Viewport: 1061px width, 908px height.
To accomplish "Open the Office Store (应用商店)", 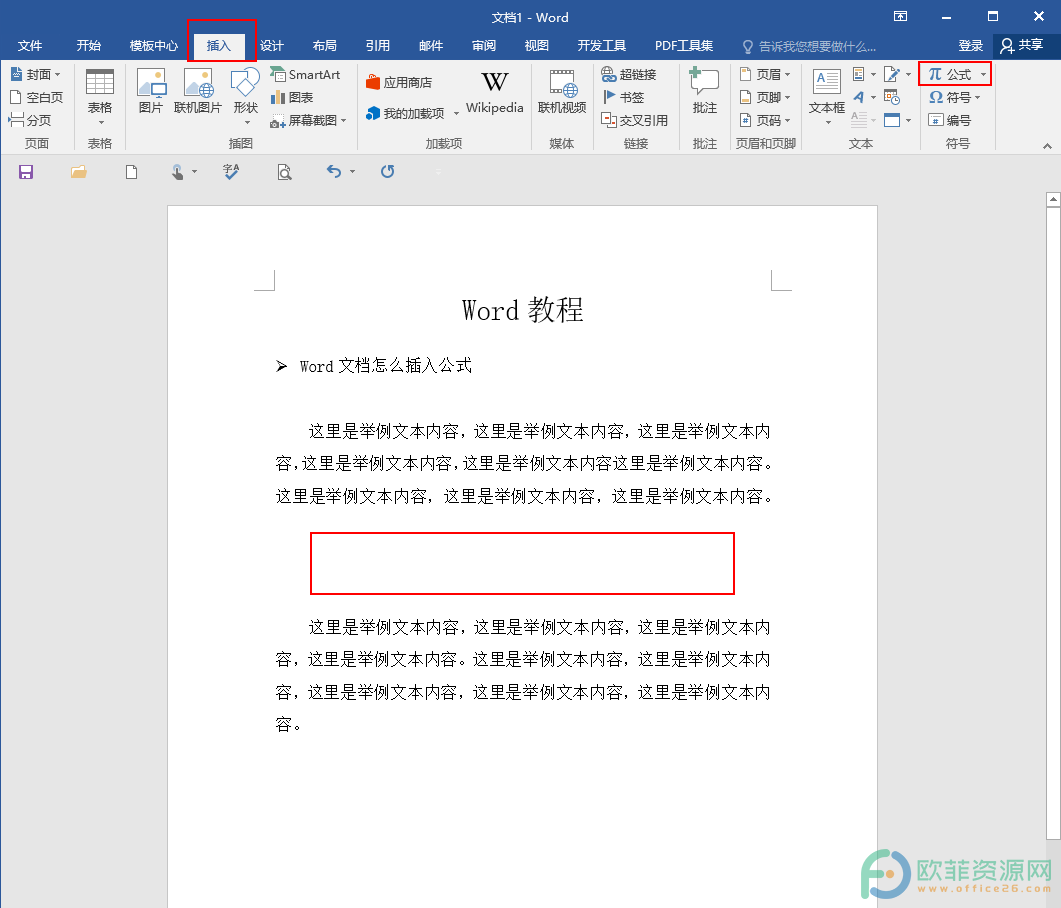I will tap(399, 83).
